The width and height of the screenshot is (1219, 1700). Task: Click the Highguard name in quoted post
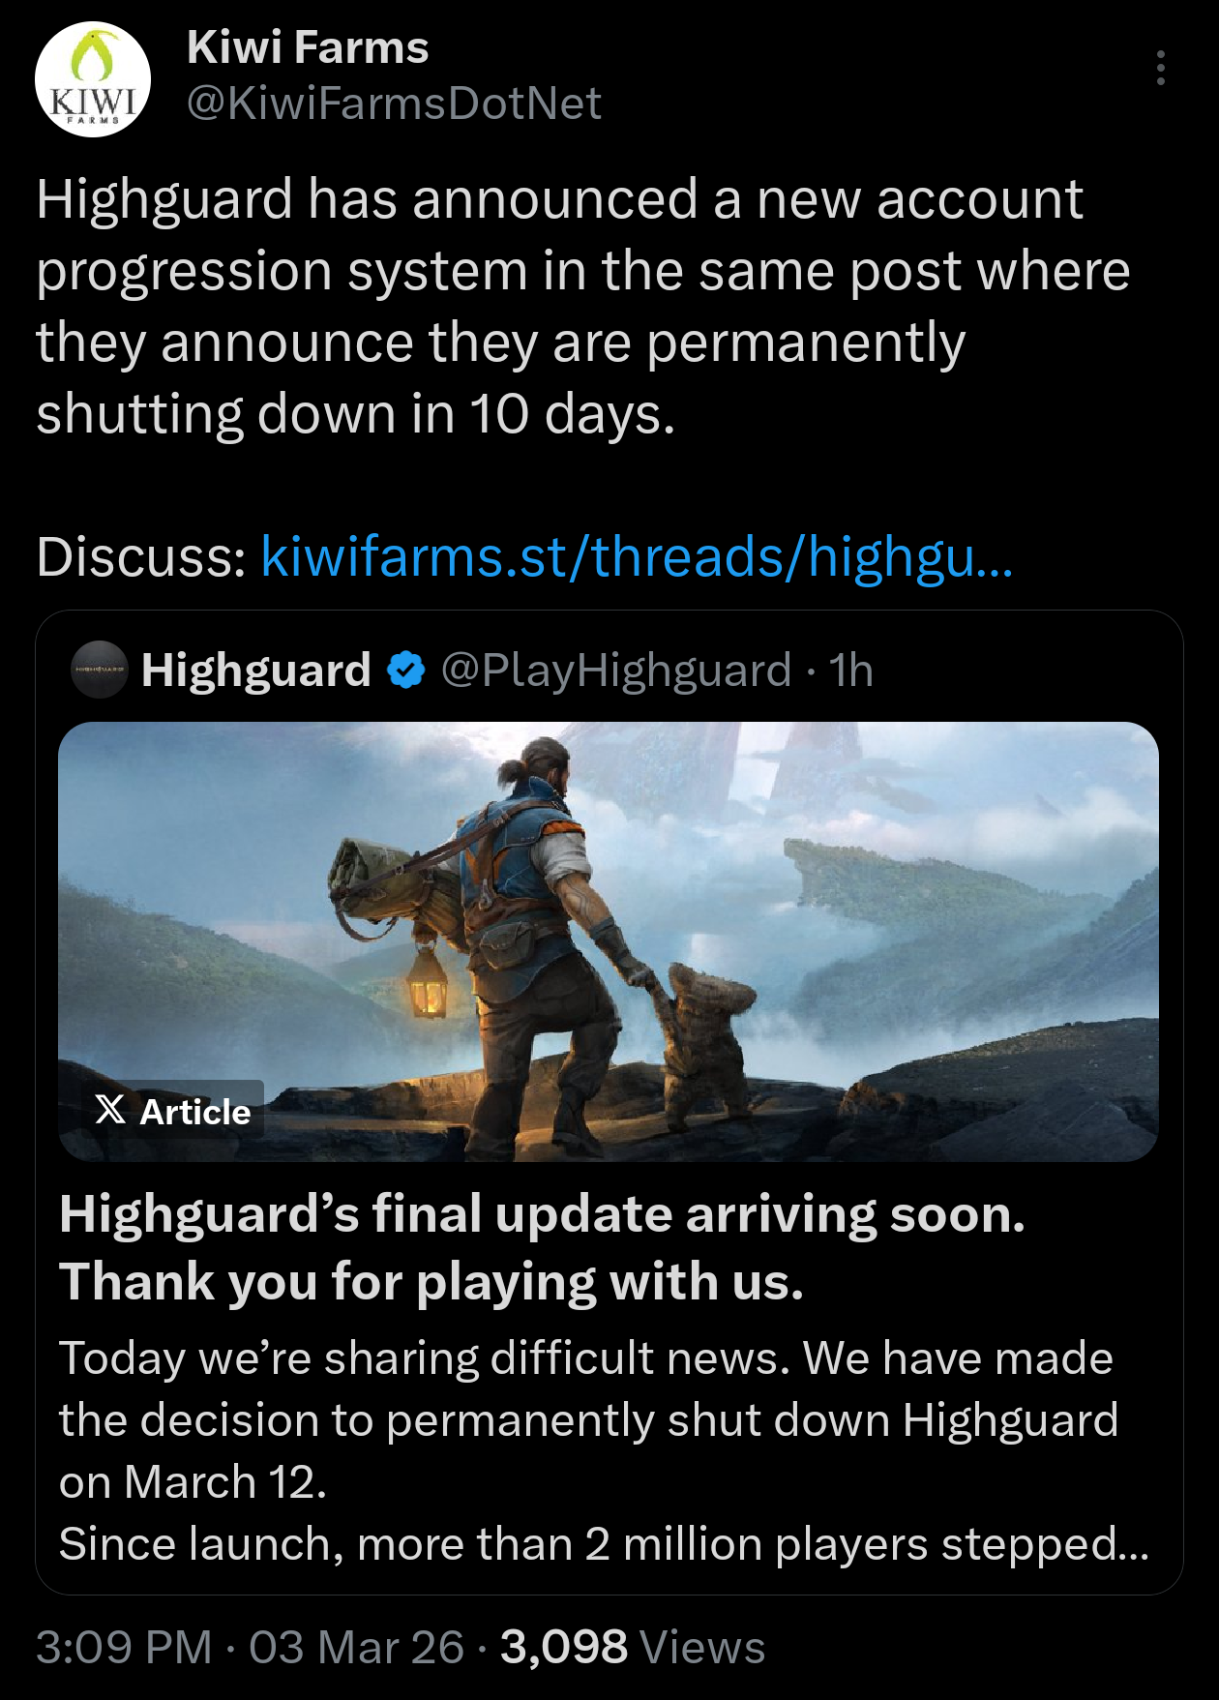[256, 669]
